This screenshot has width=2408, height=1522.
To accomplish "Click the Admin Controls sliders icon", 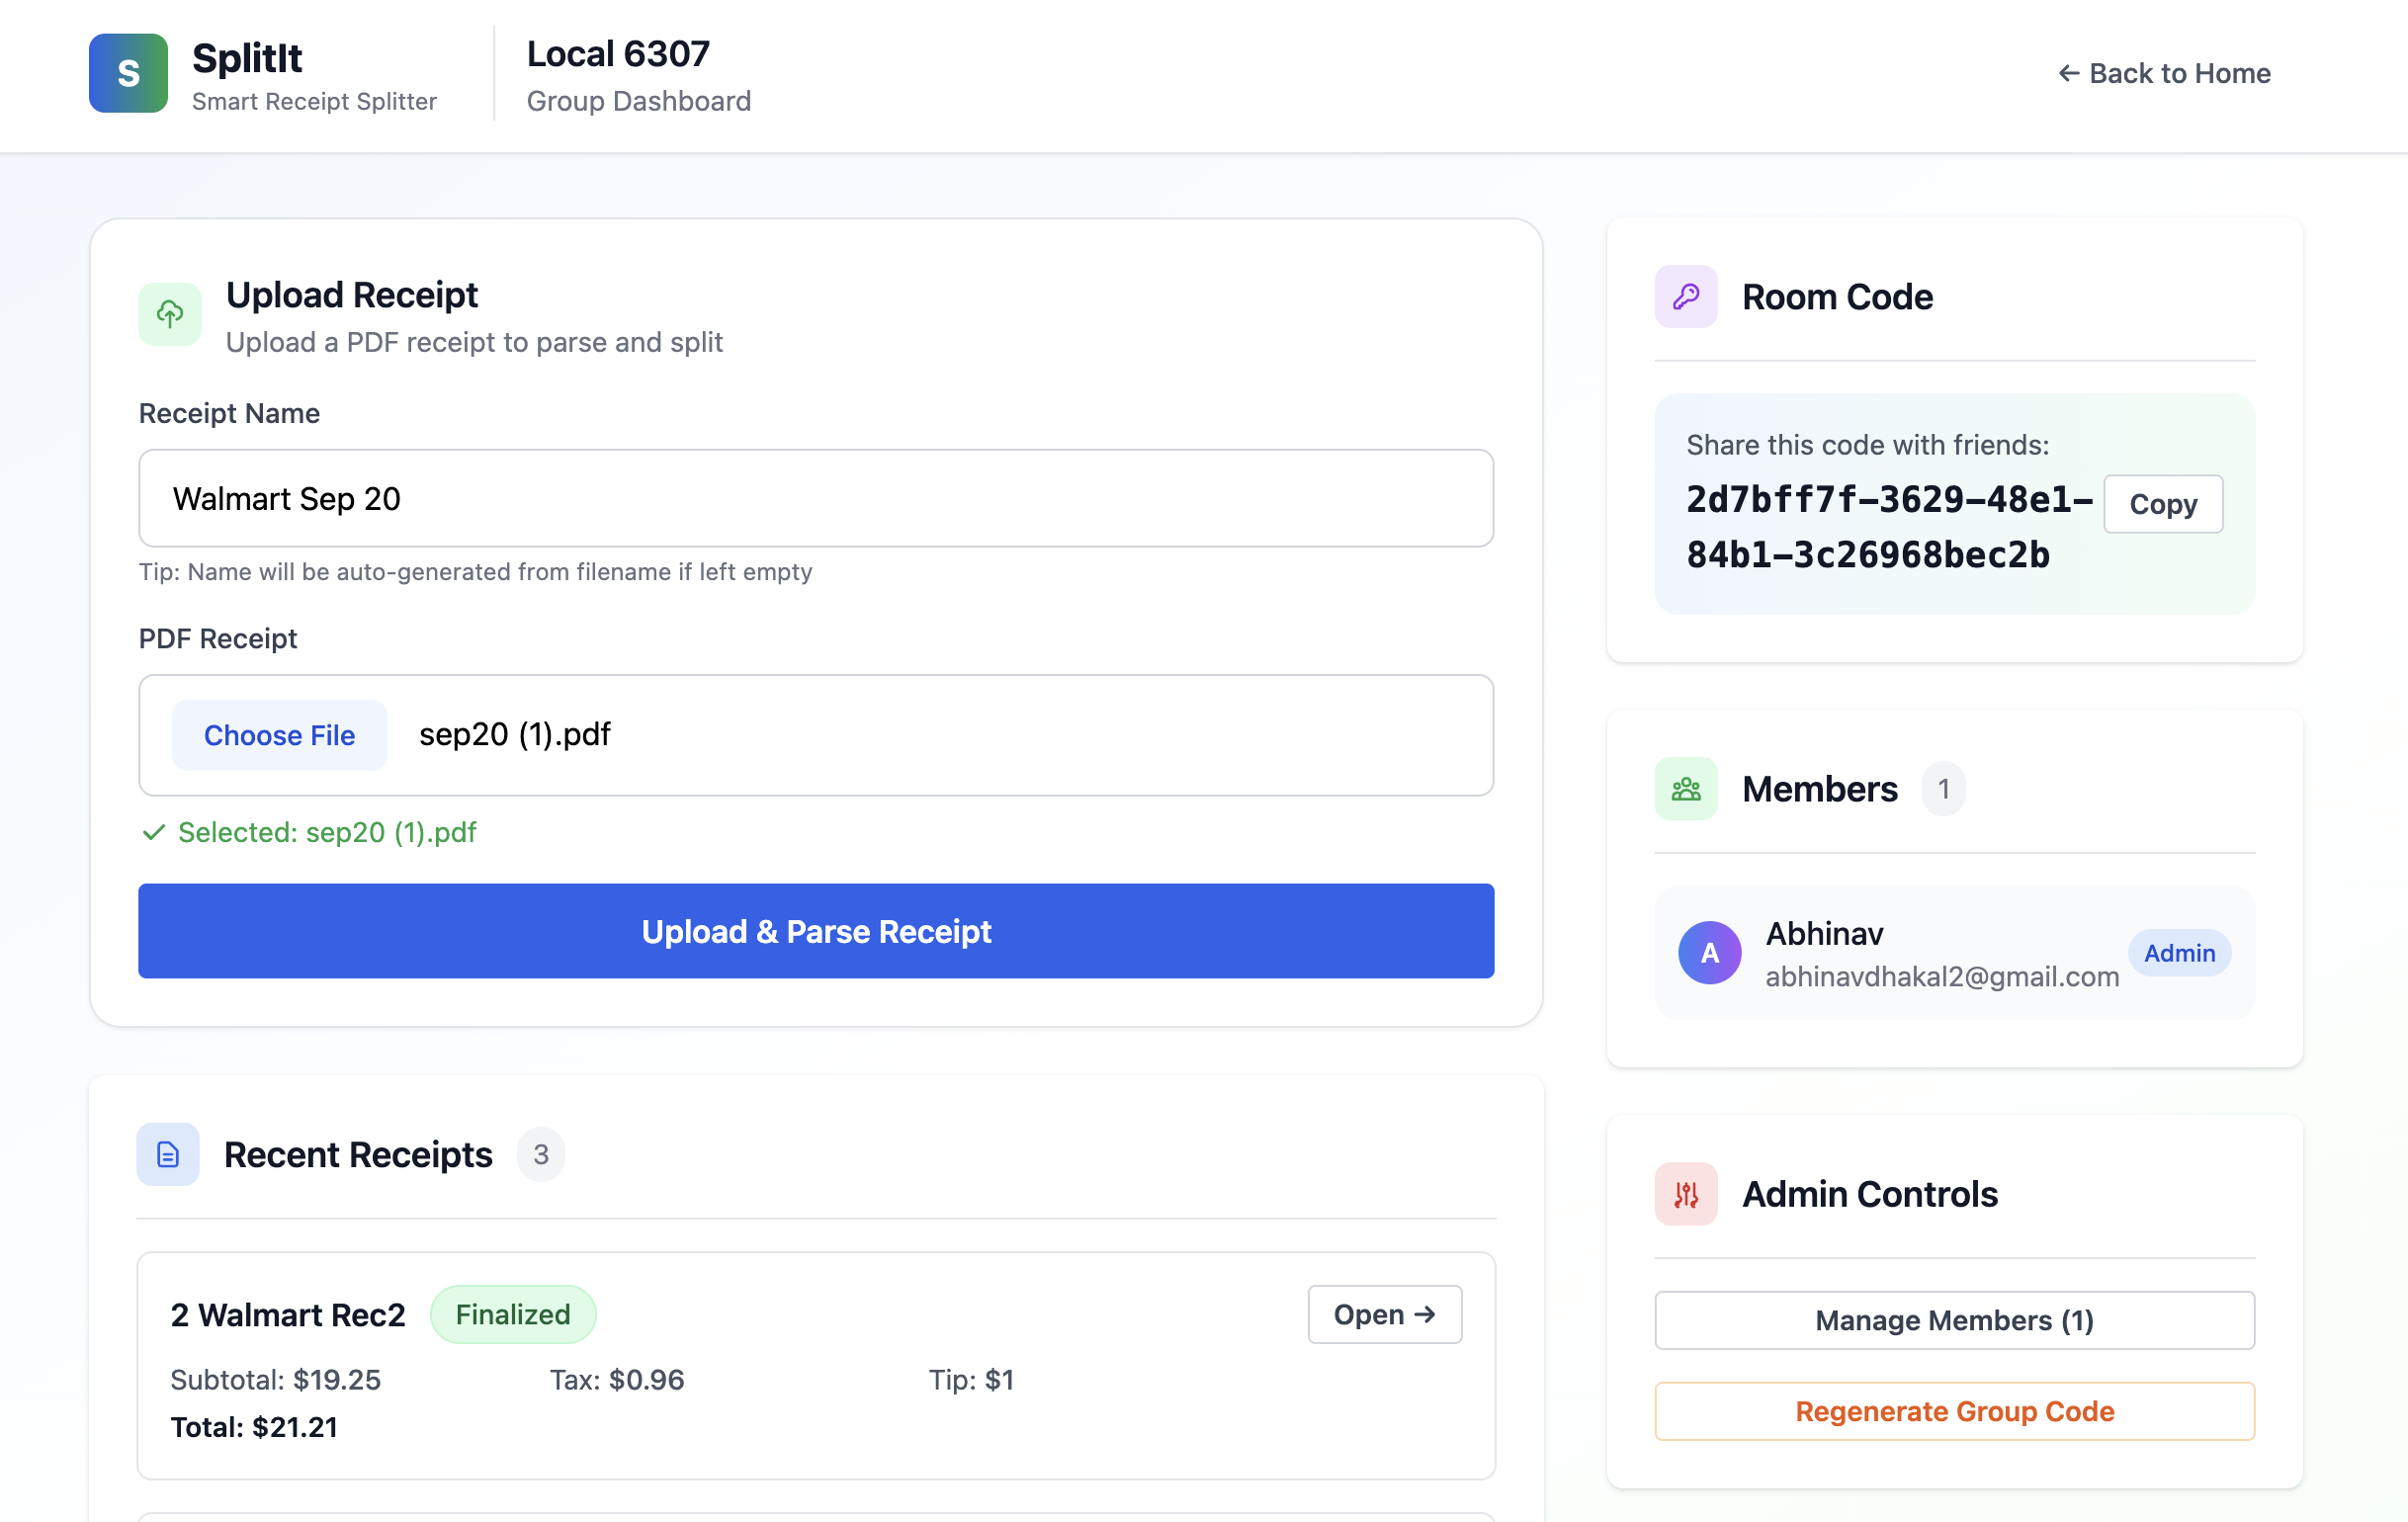I will coord(1685,1194).
